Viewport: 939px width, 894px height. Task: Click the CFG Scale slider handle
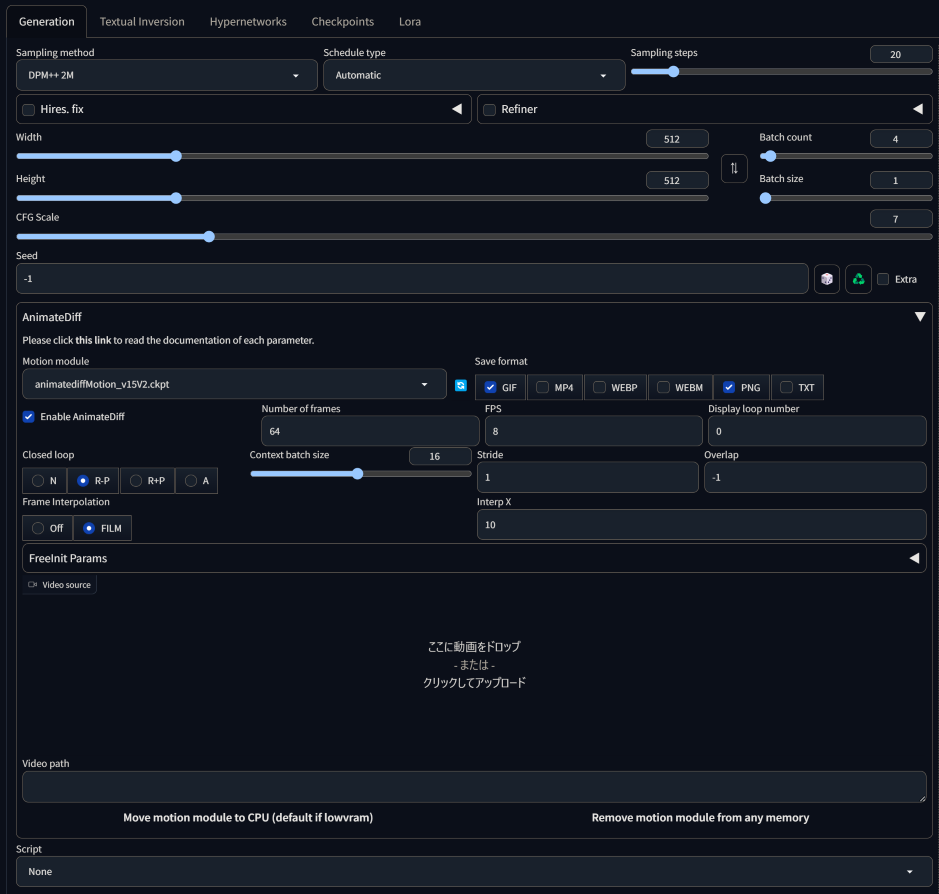208,236
